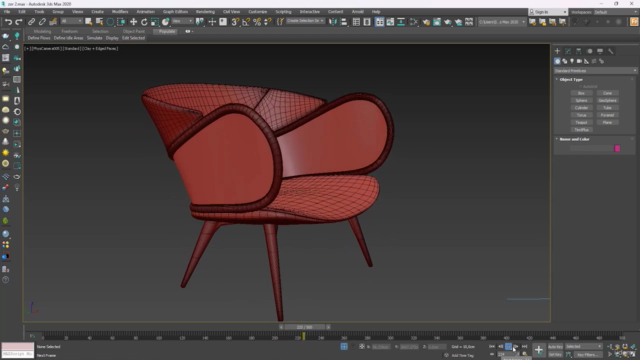Switch to the Populate ribbon tab
640x360 pixels.
[x=167, y=31]
